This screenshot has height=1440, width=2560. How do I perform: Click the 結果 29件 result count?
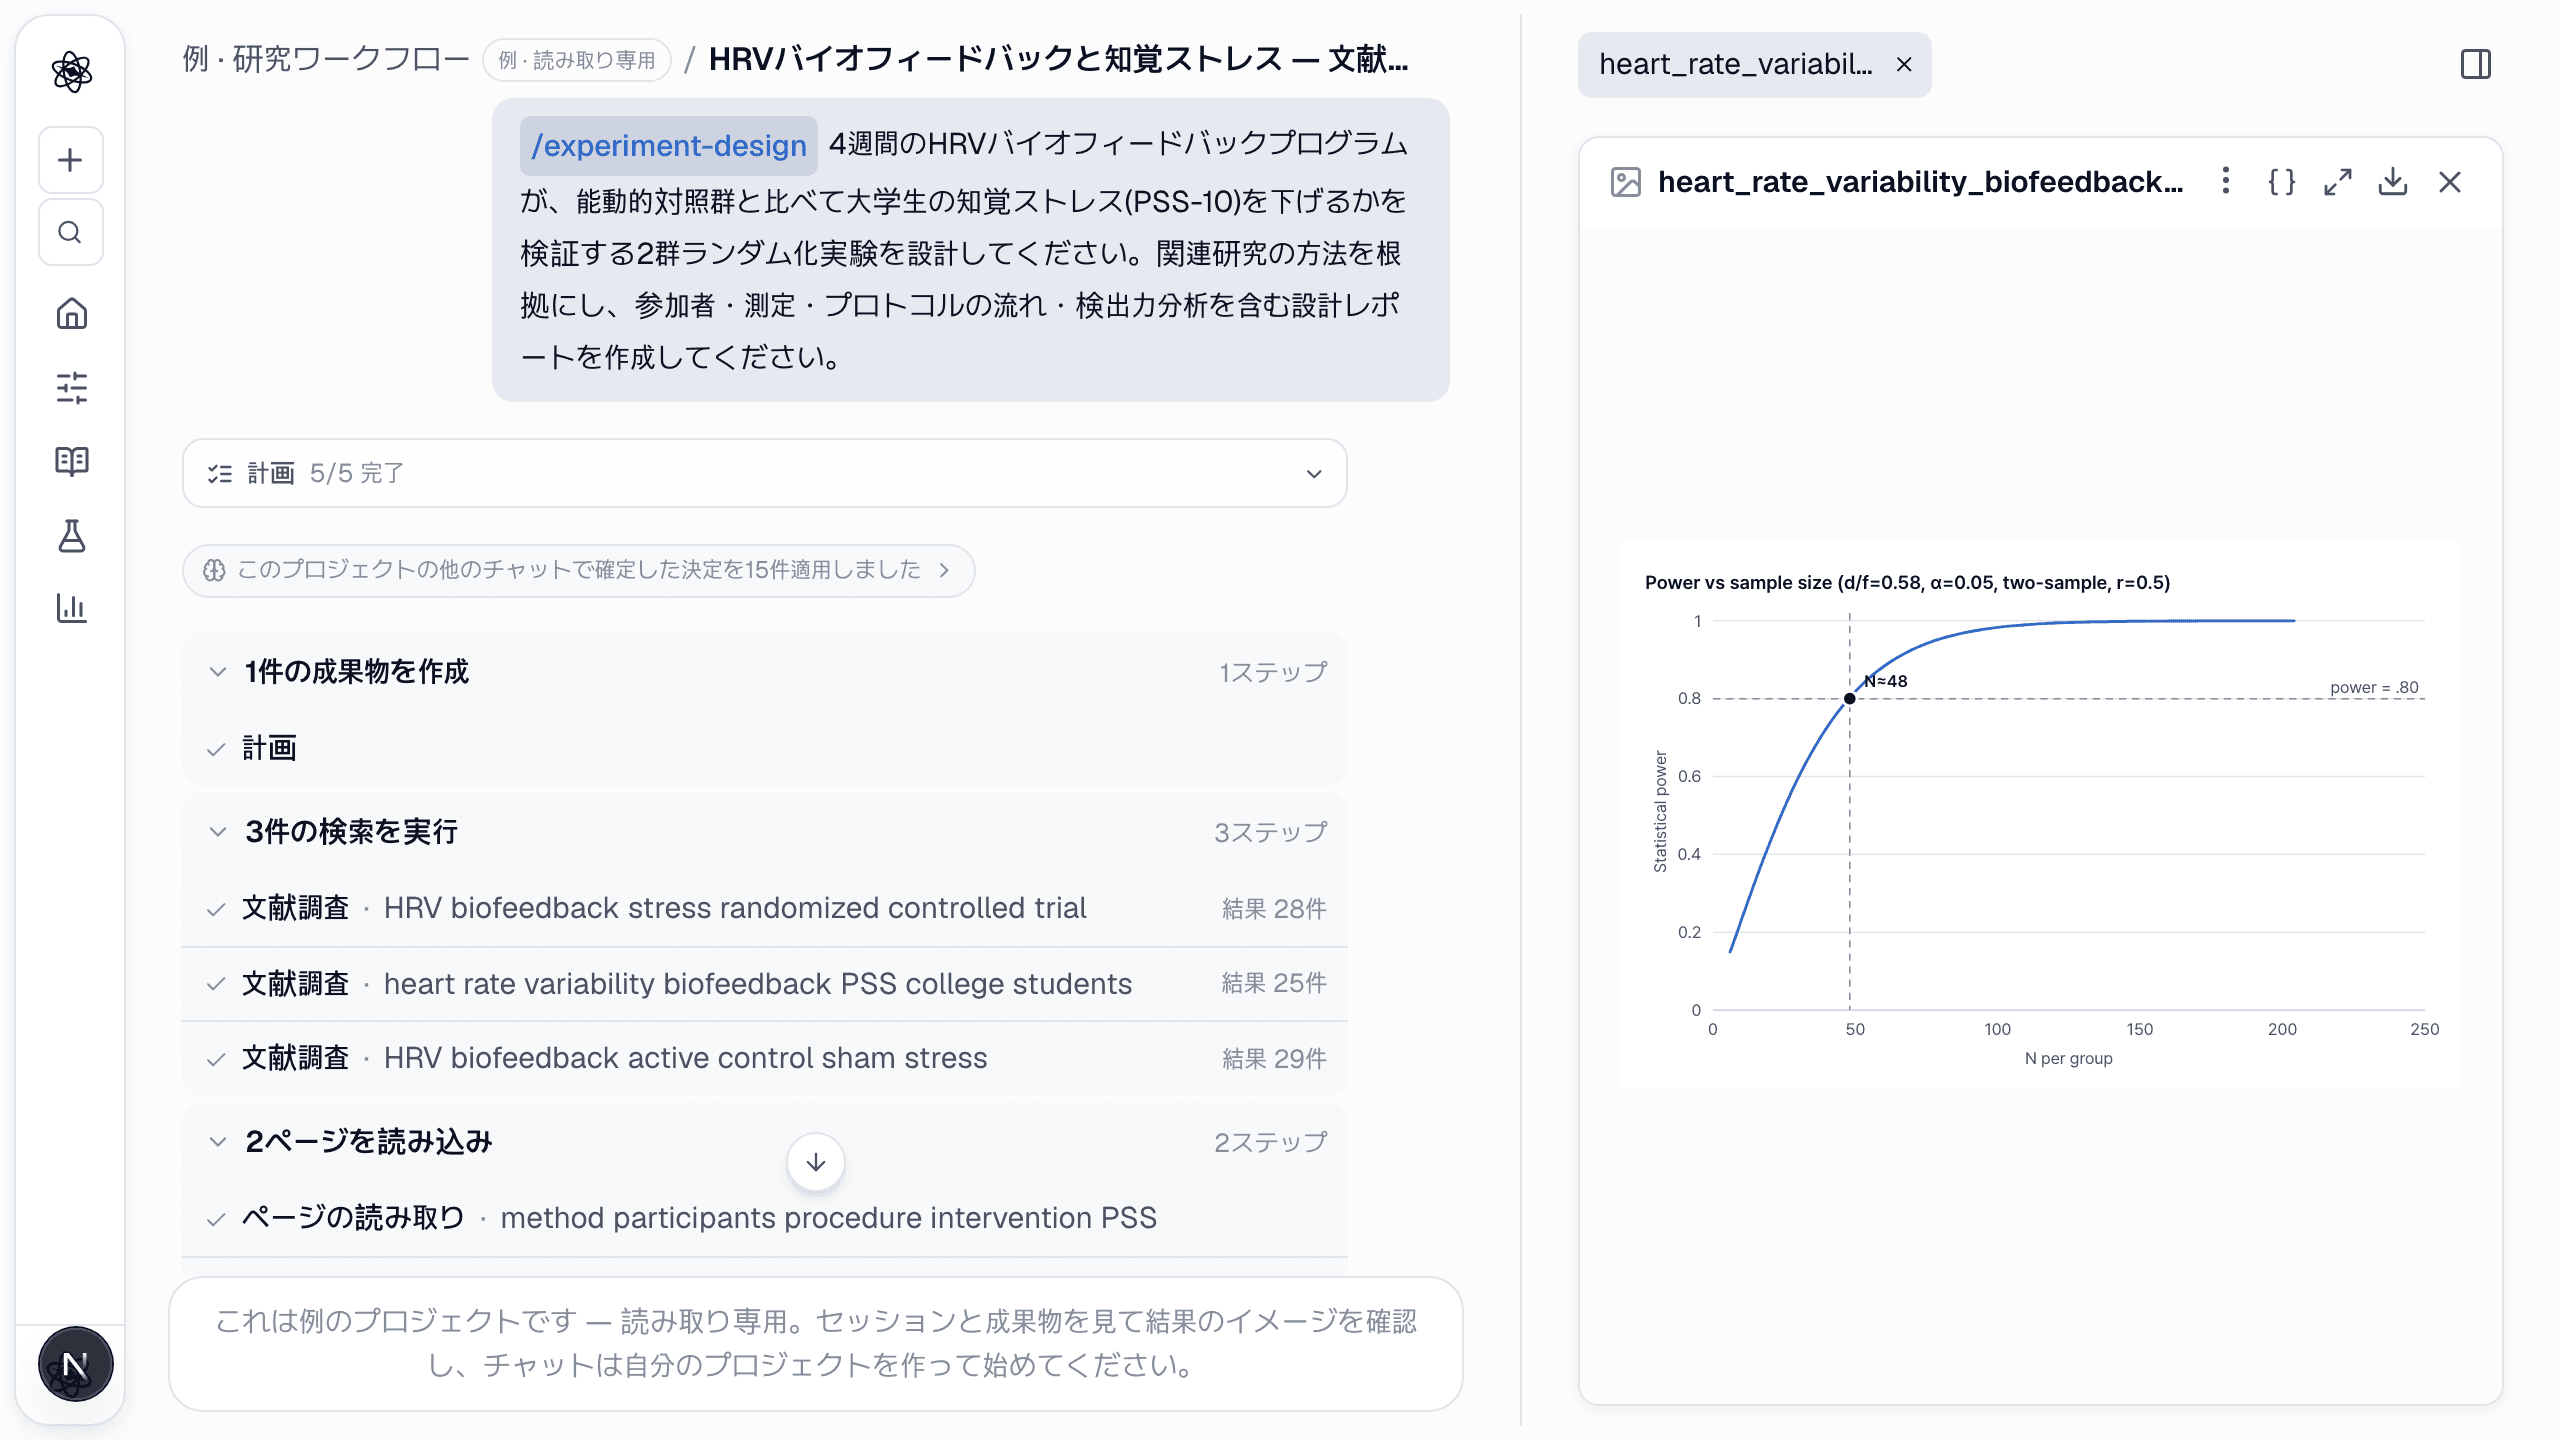[1274, 1059]
